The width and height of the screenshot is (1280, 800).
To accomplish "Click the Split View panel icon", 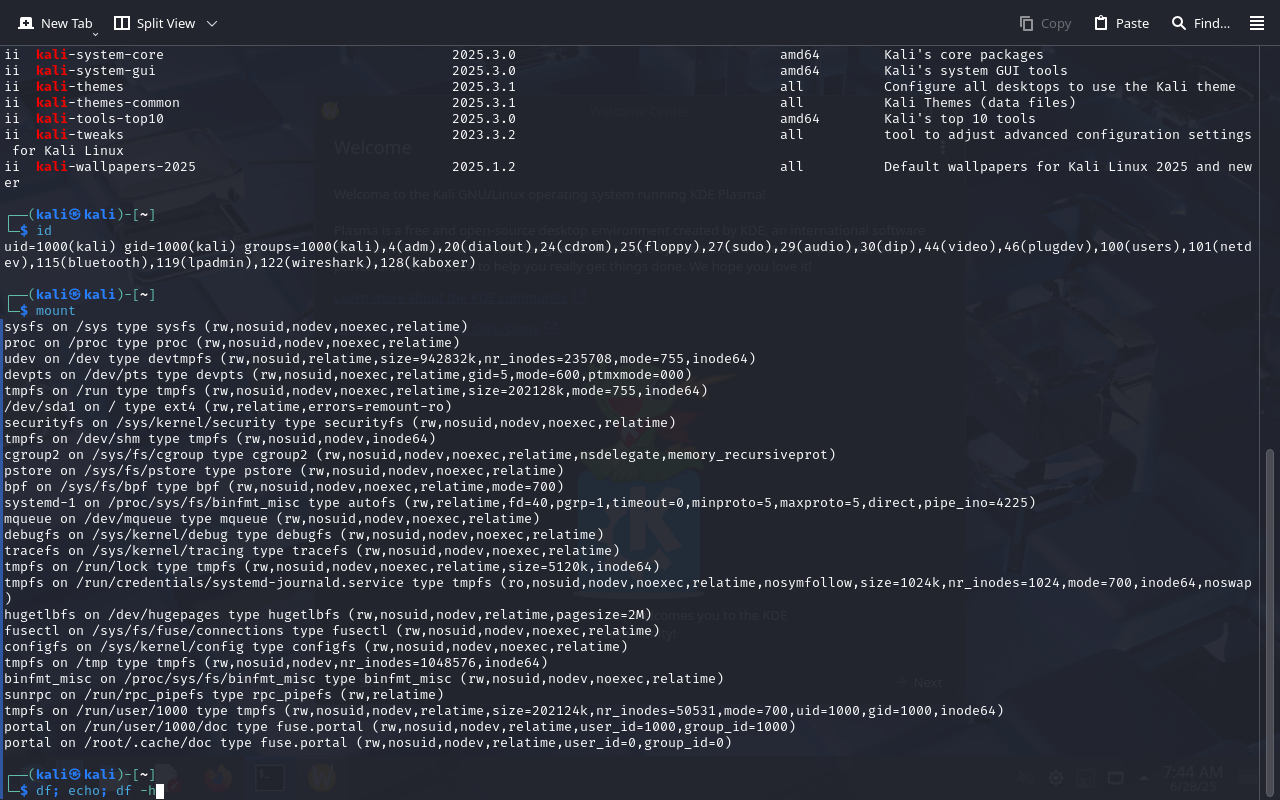I will 122,23.
